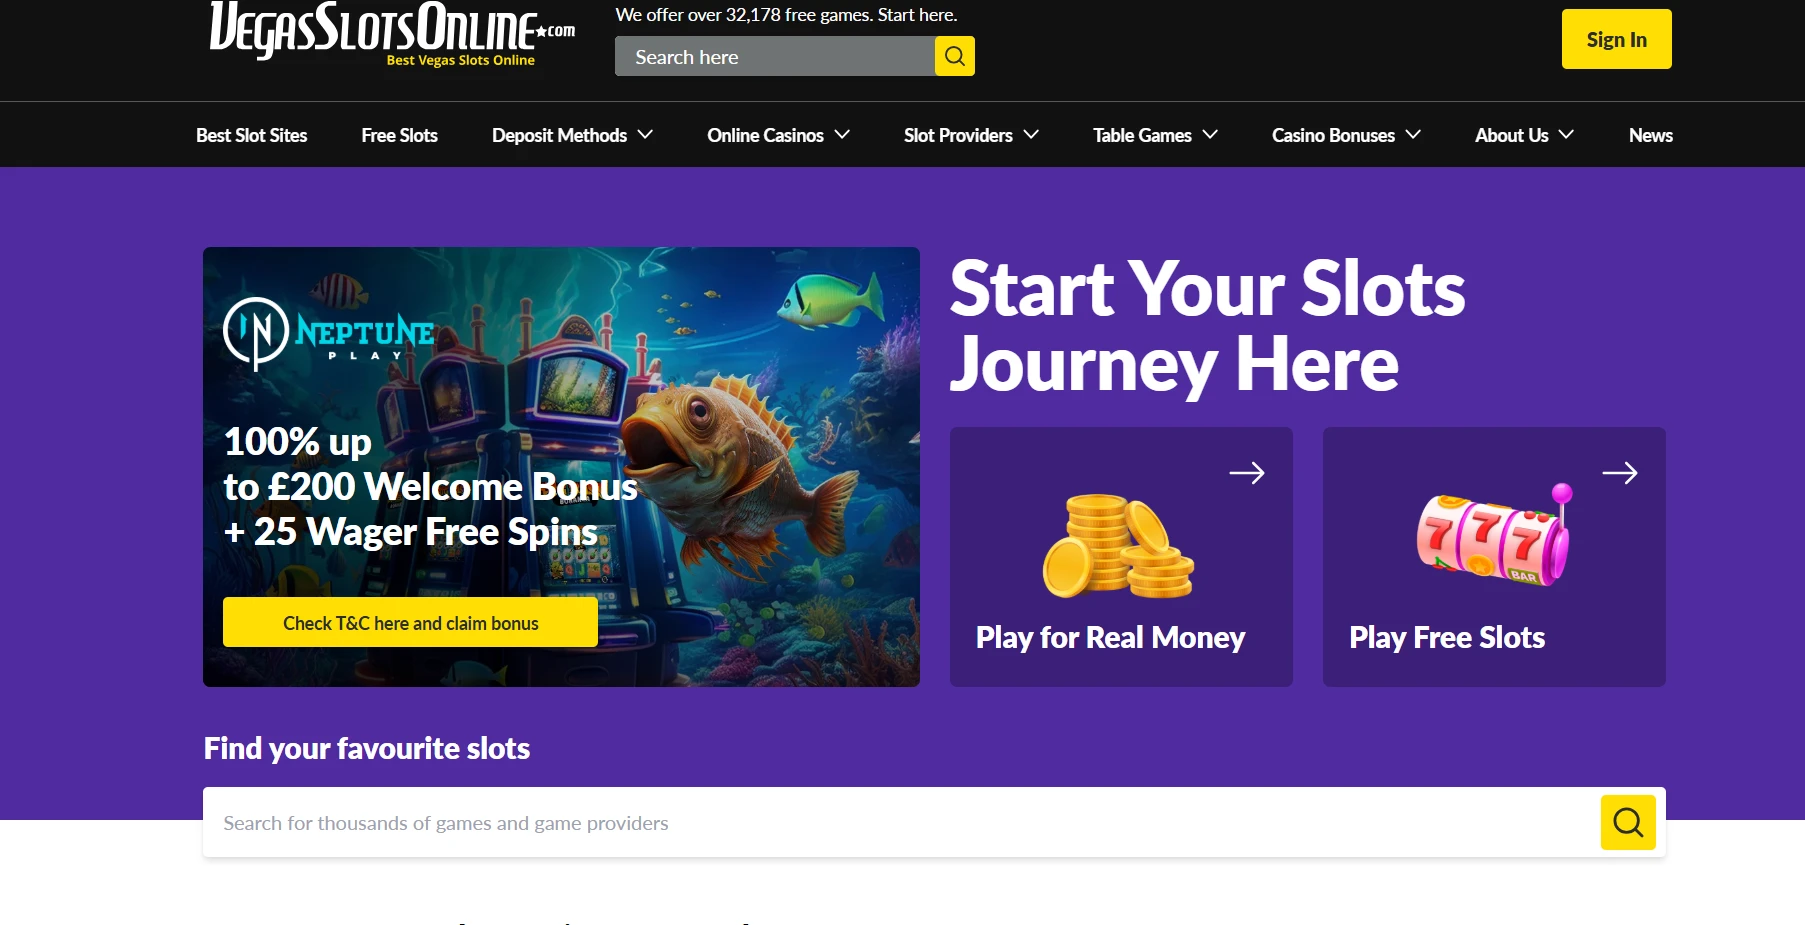Click the arrow on Play for Real Money card

tap(1246, 473)
